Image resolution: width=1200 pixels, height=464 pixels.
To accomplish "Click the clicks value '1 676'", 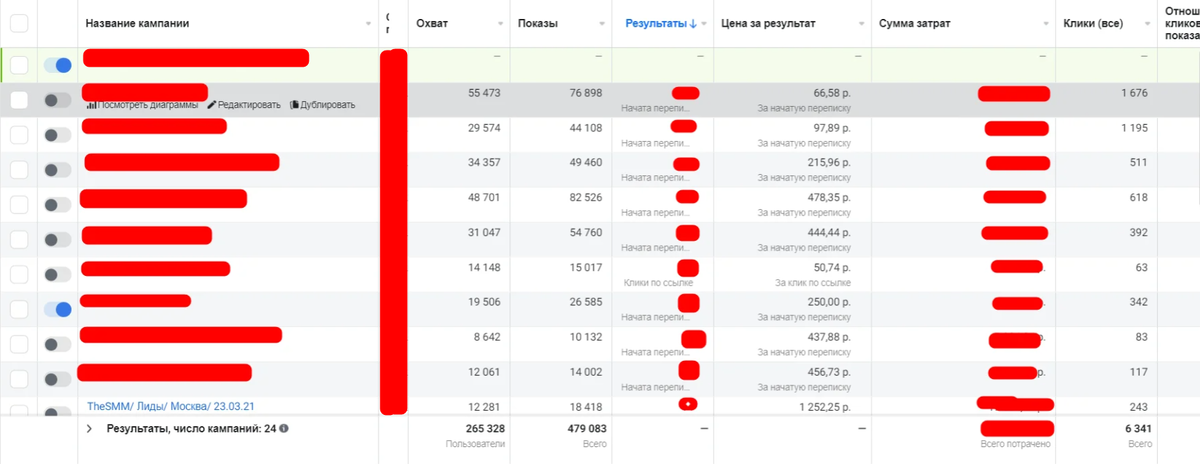I will [x=1135, y=93].
